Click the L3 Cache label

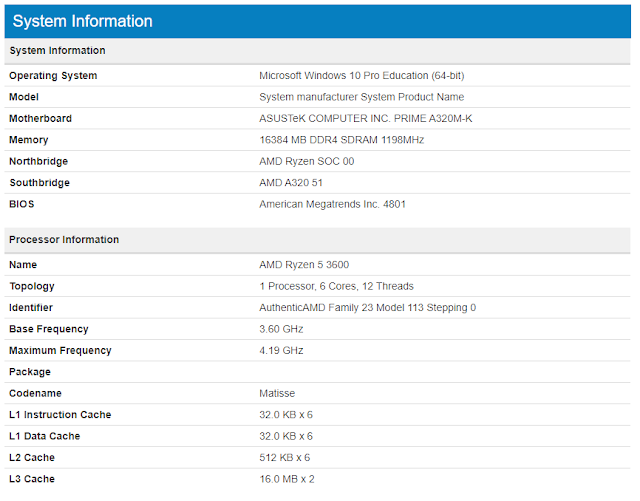tap(32, 479)
